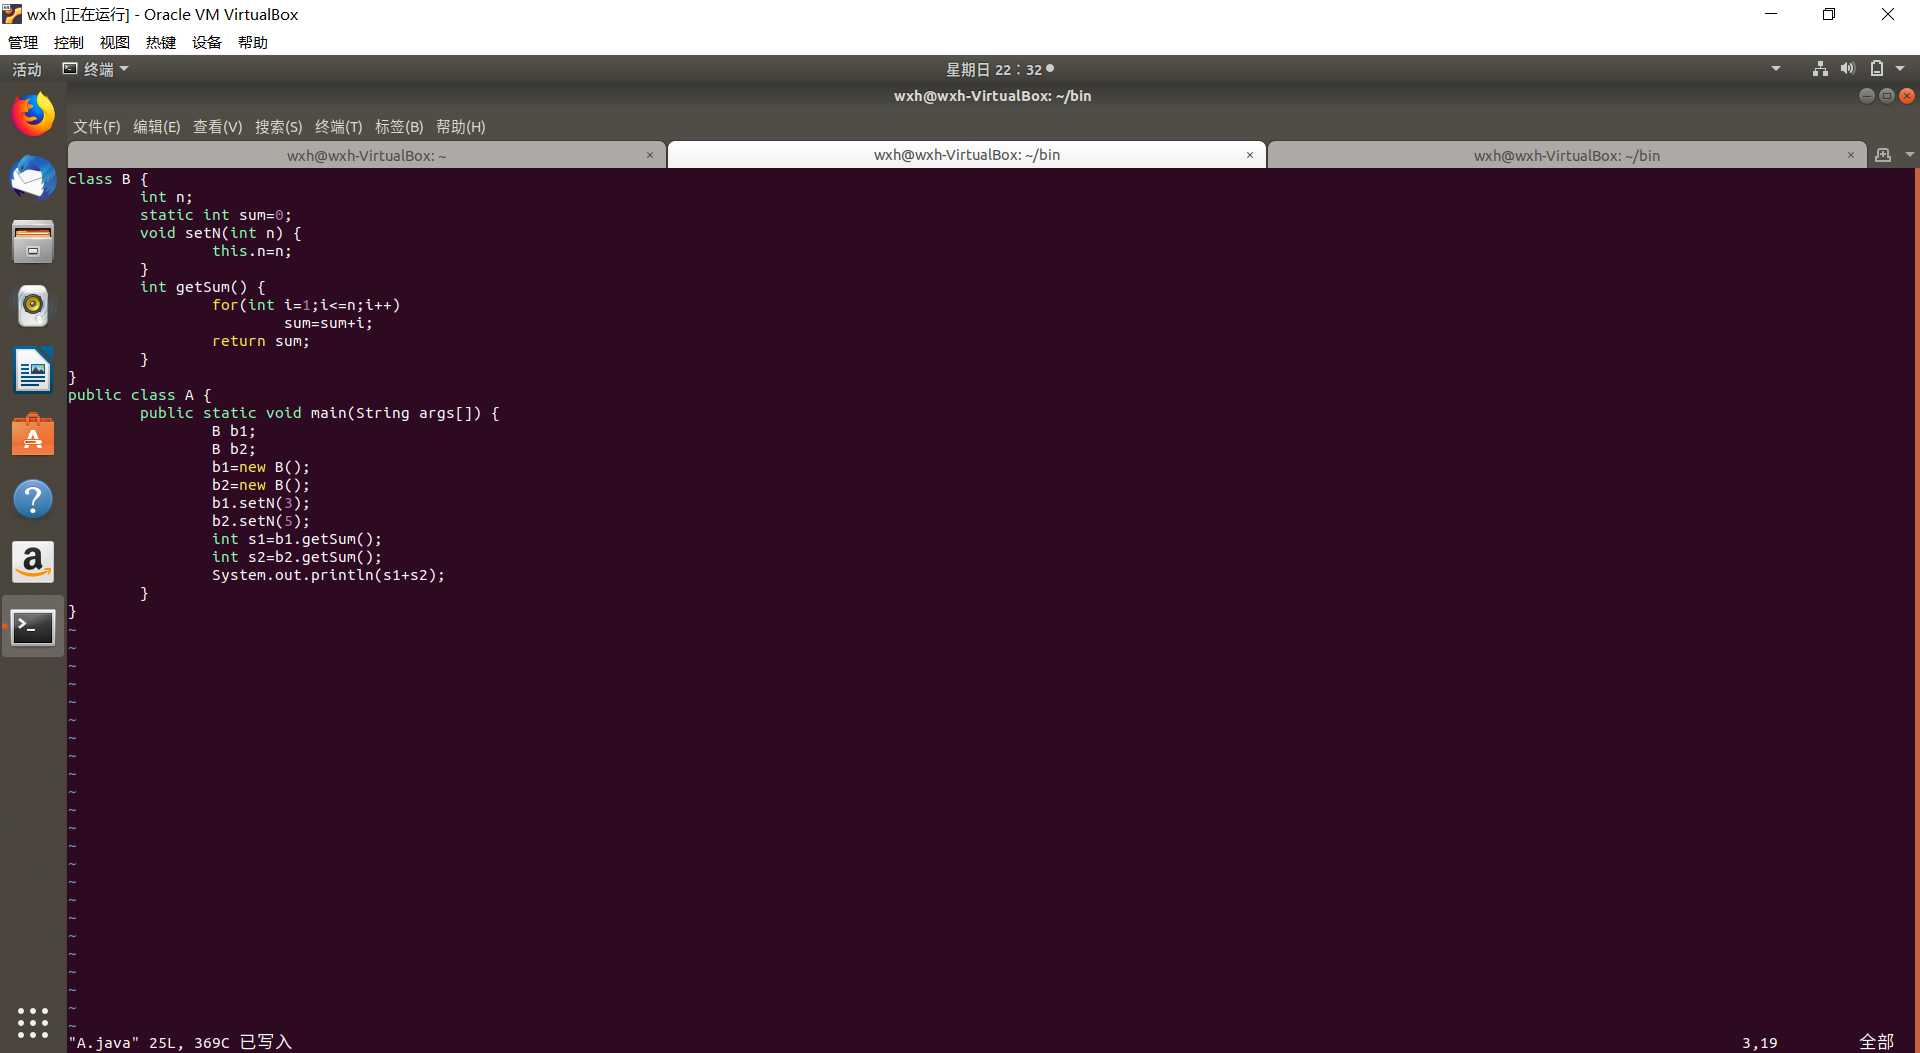Launch Firefox from the Ubuntu dock
This screenshot has height=1053, width=1920.
coord(33,114)
